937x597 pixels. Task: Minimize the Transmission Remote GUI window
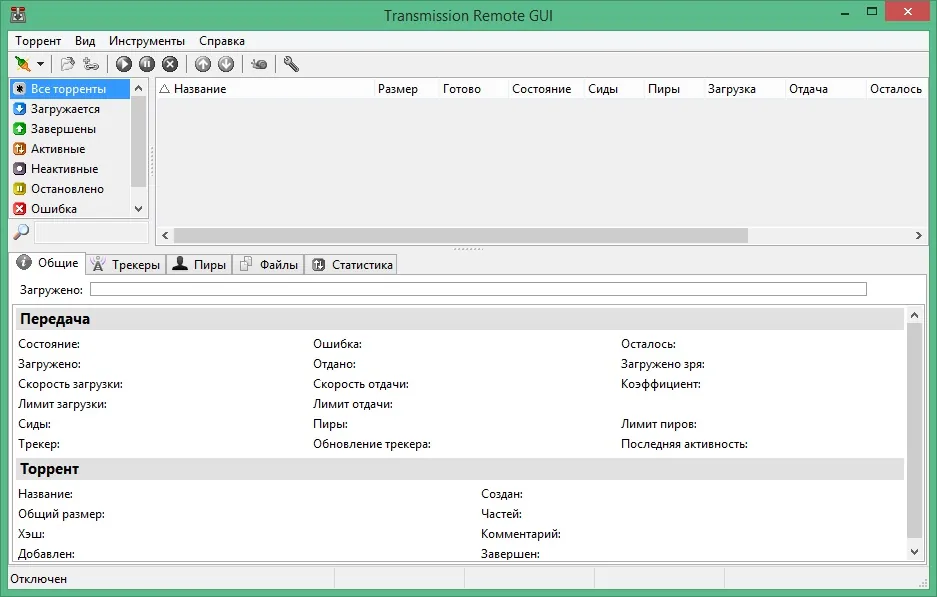[845, 13]
